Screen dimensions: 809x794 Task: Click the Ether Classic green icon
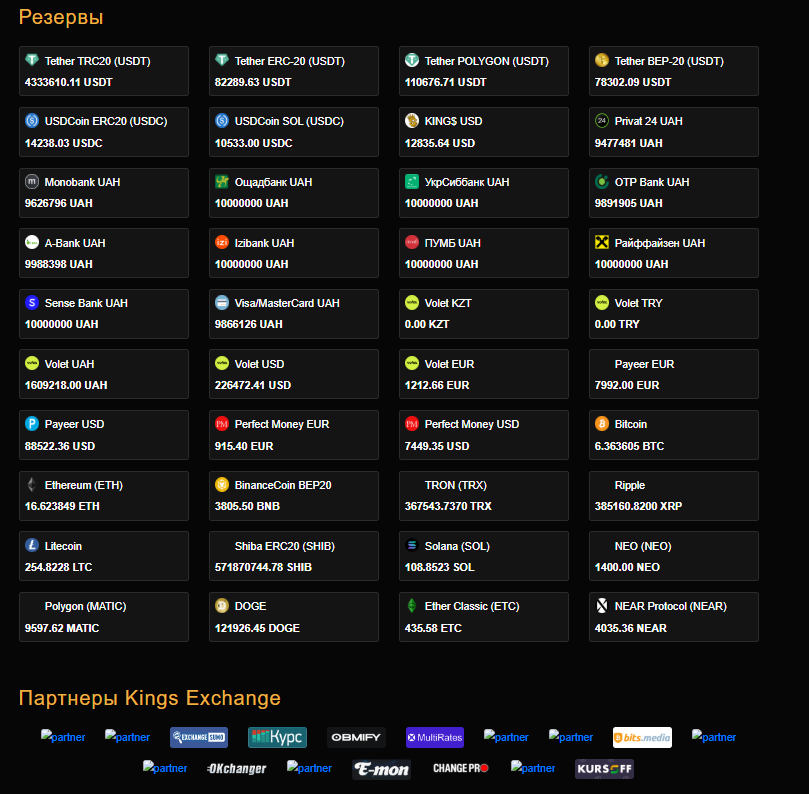click(x=412, y=606)
